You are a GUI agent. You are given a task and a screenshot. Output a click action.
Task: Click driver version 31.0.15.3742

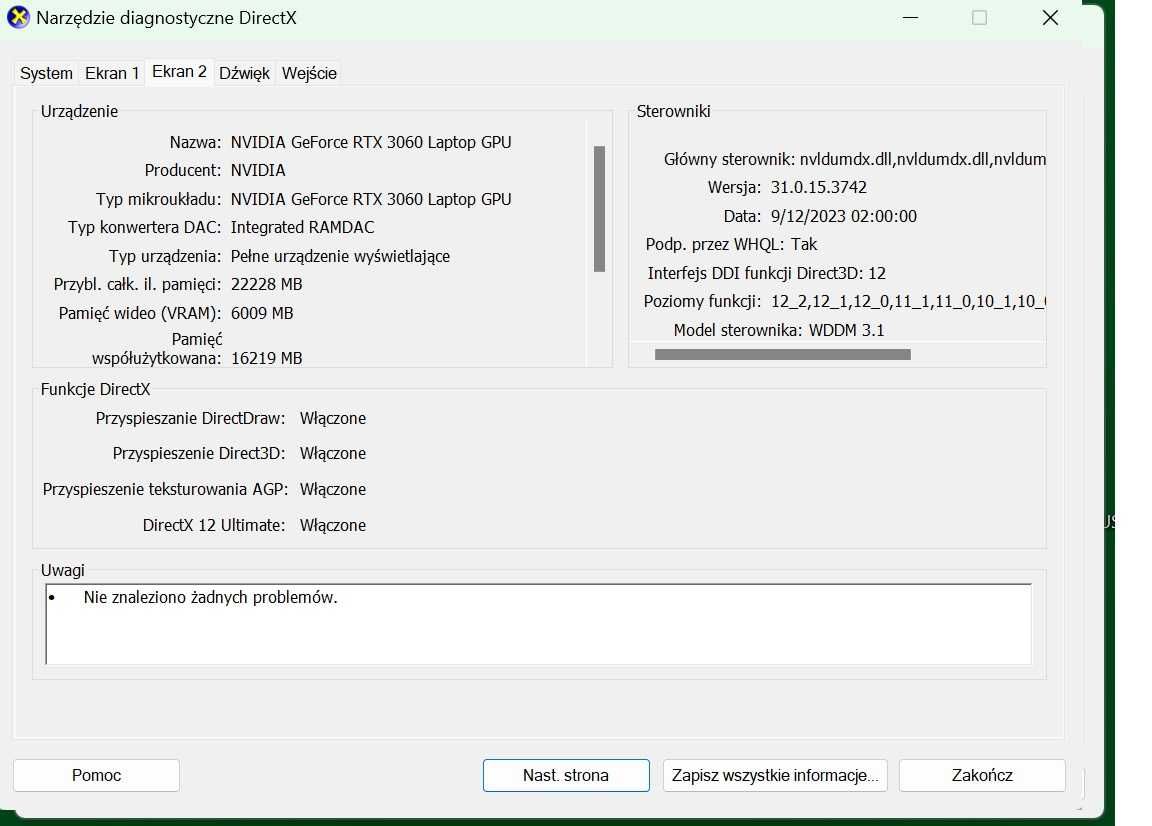point(818,187)
